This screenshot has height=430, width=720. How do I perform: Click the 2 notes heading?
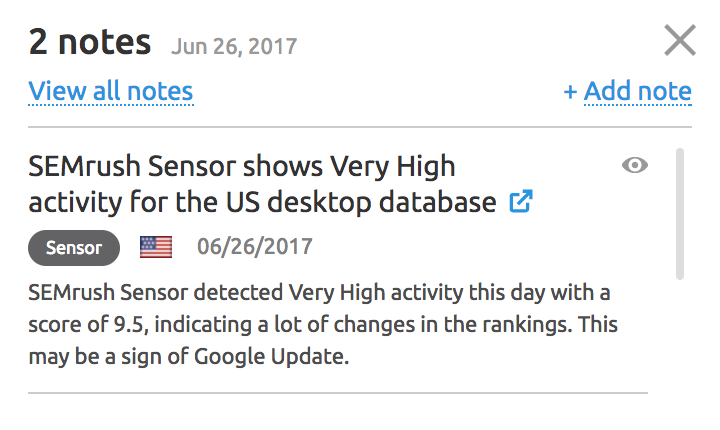click(x=90, y=42)
